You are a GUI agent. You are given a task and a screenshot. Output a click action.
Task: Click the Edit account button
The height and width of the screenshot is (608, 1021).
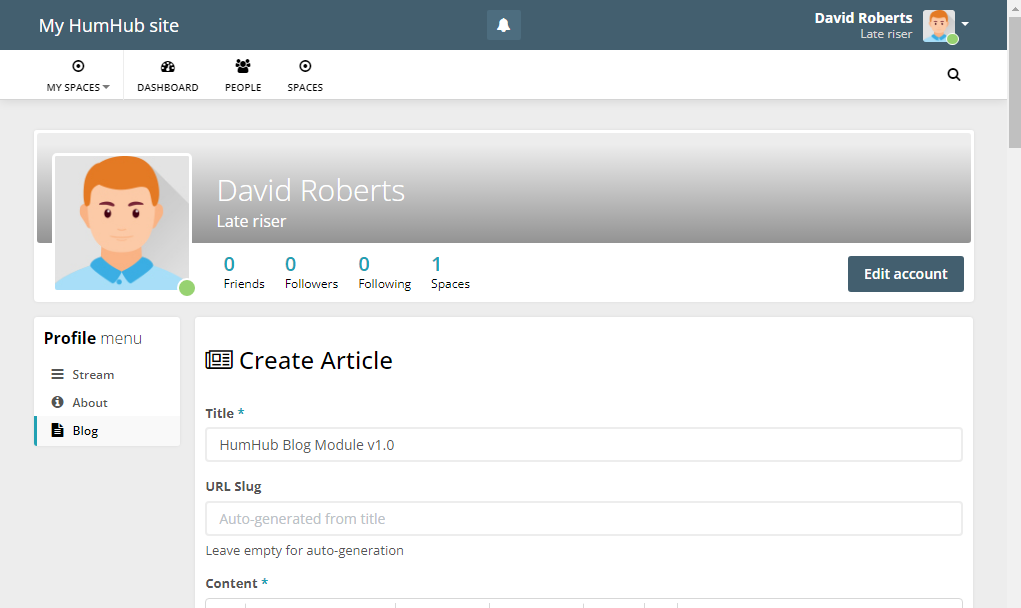(x=905, y=273)
